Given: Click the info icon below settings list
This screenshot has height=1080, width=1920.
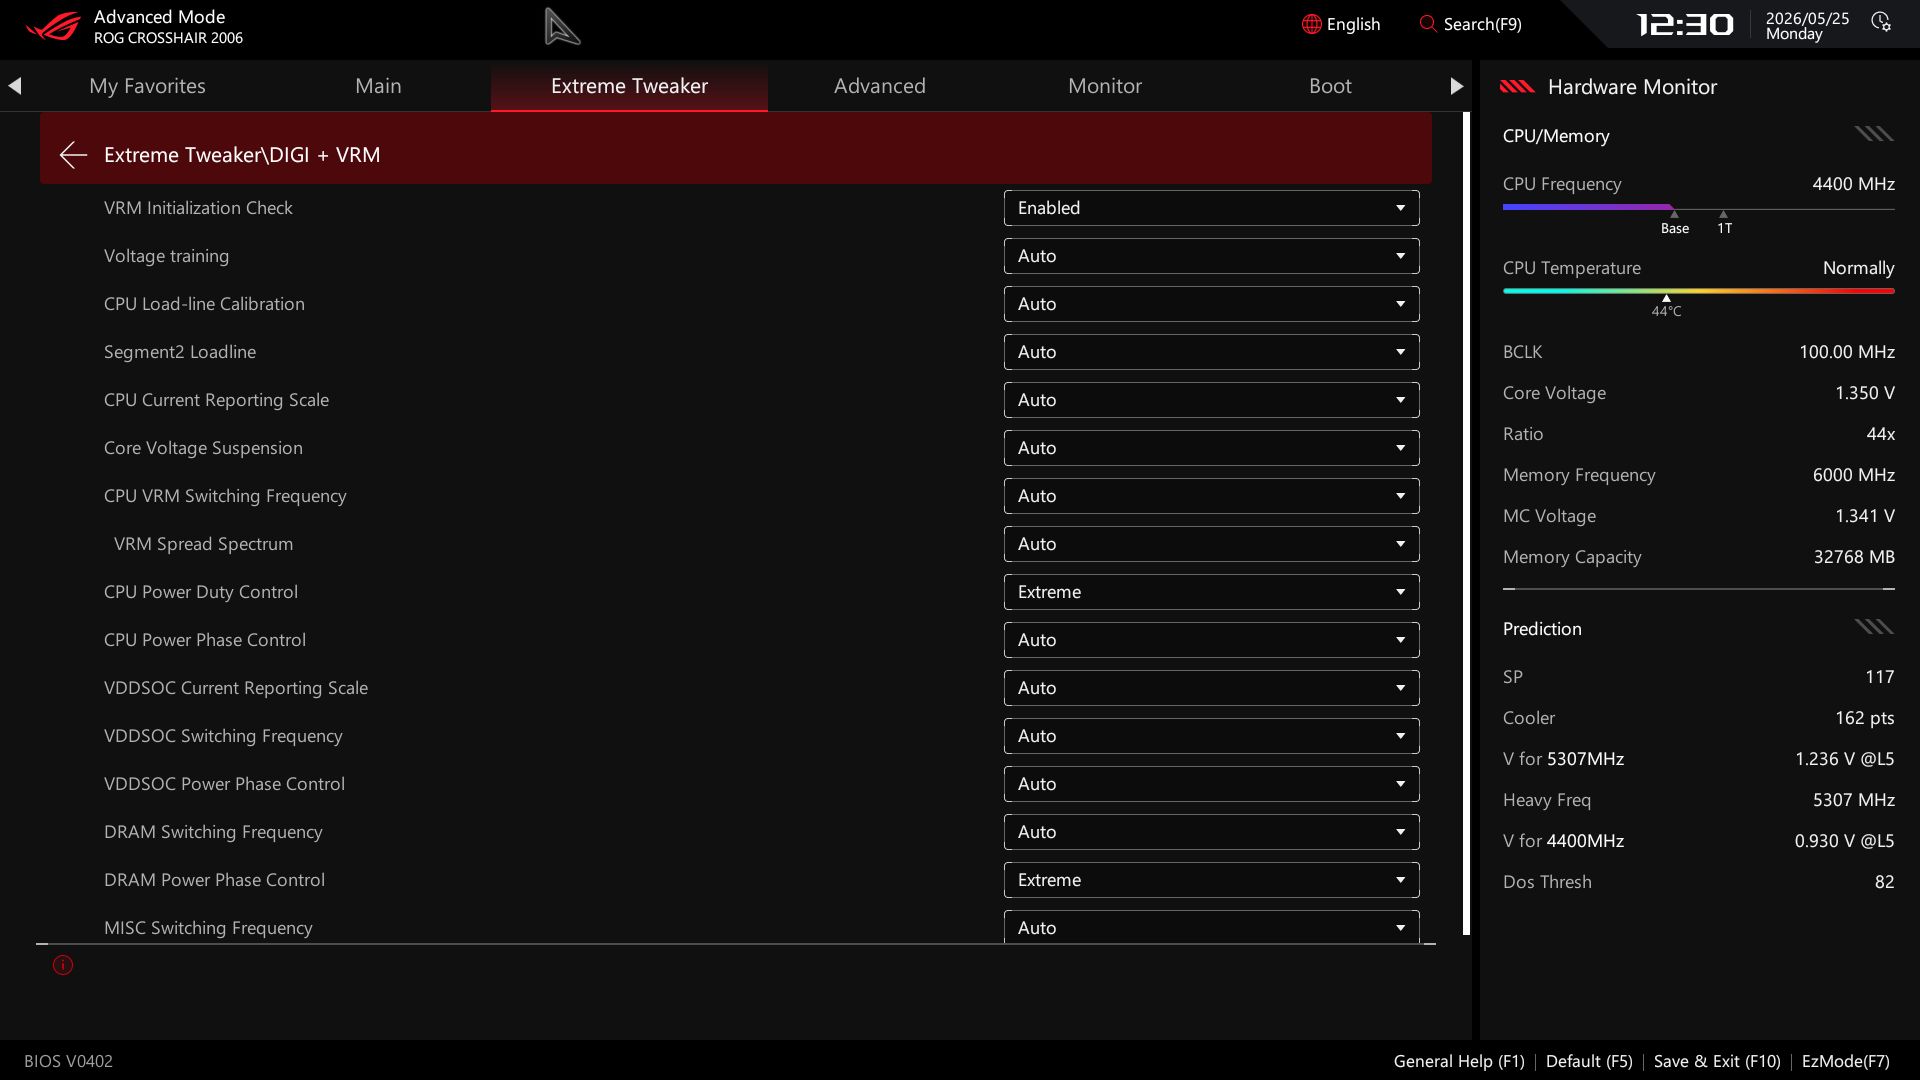Looking at the screenshot, I should (x=63, y=965).
